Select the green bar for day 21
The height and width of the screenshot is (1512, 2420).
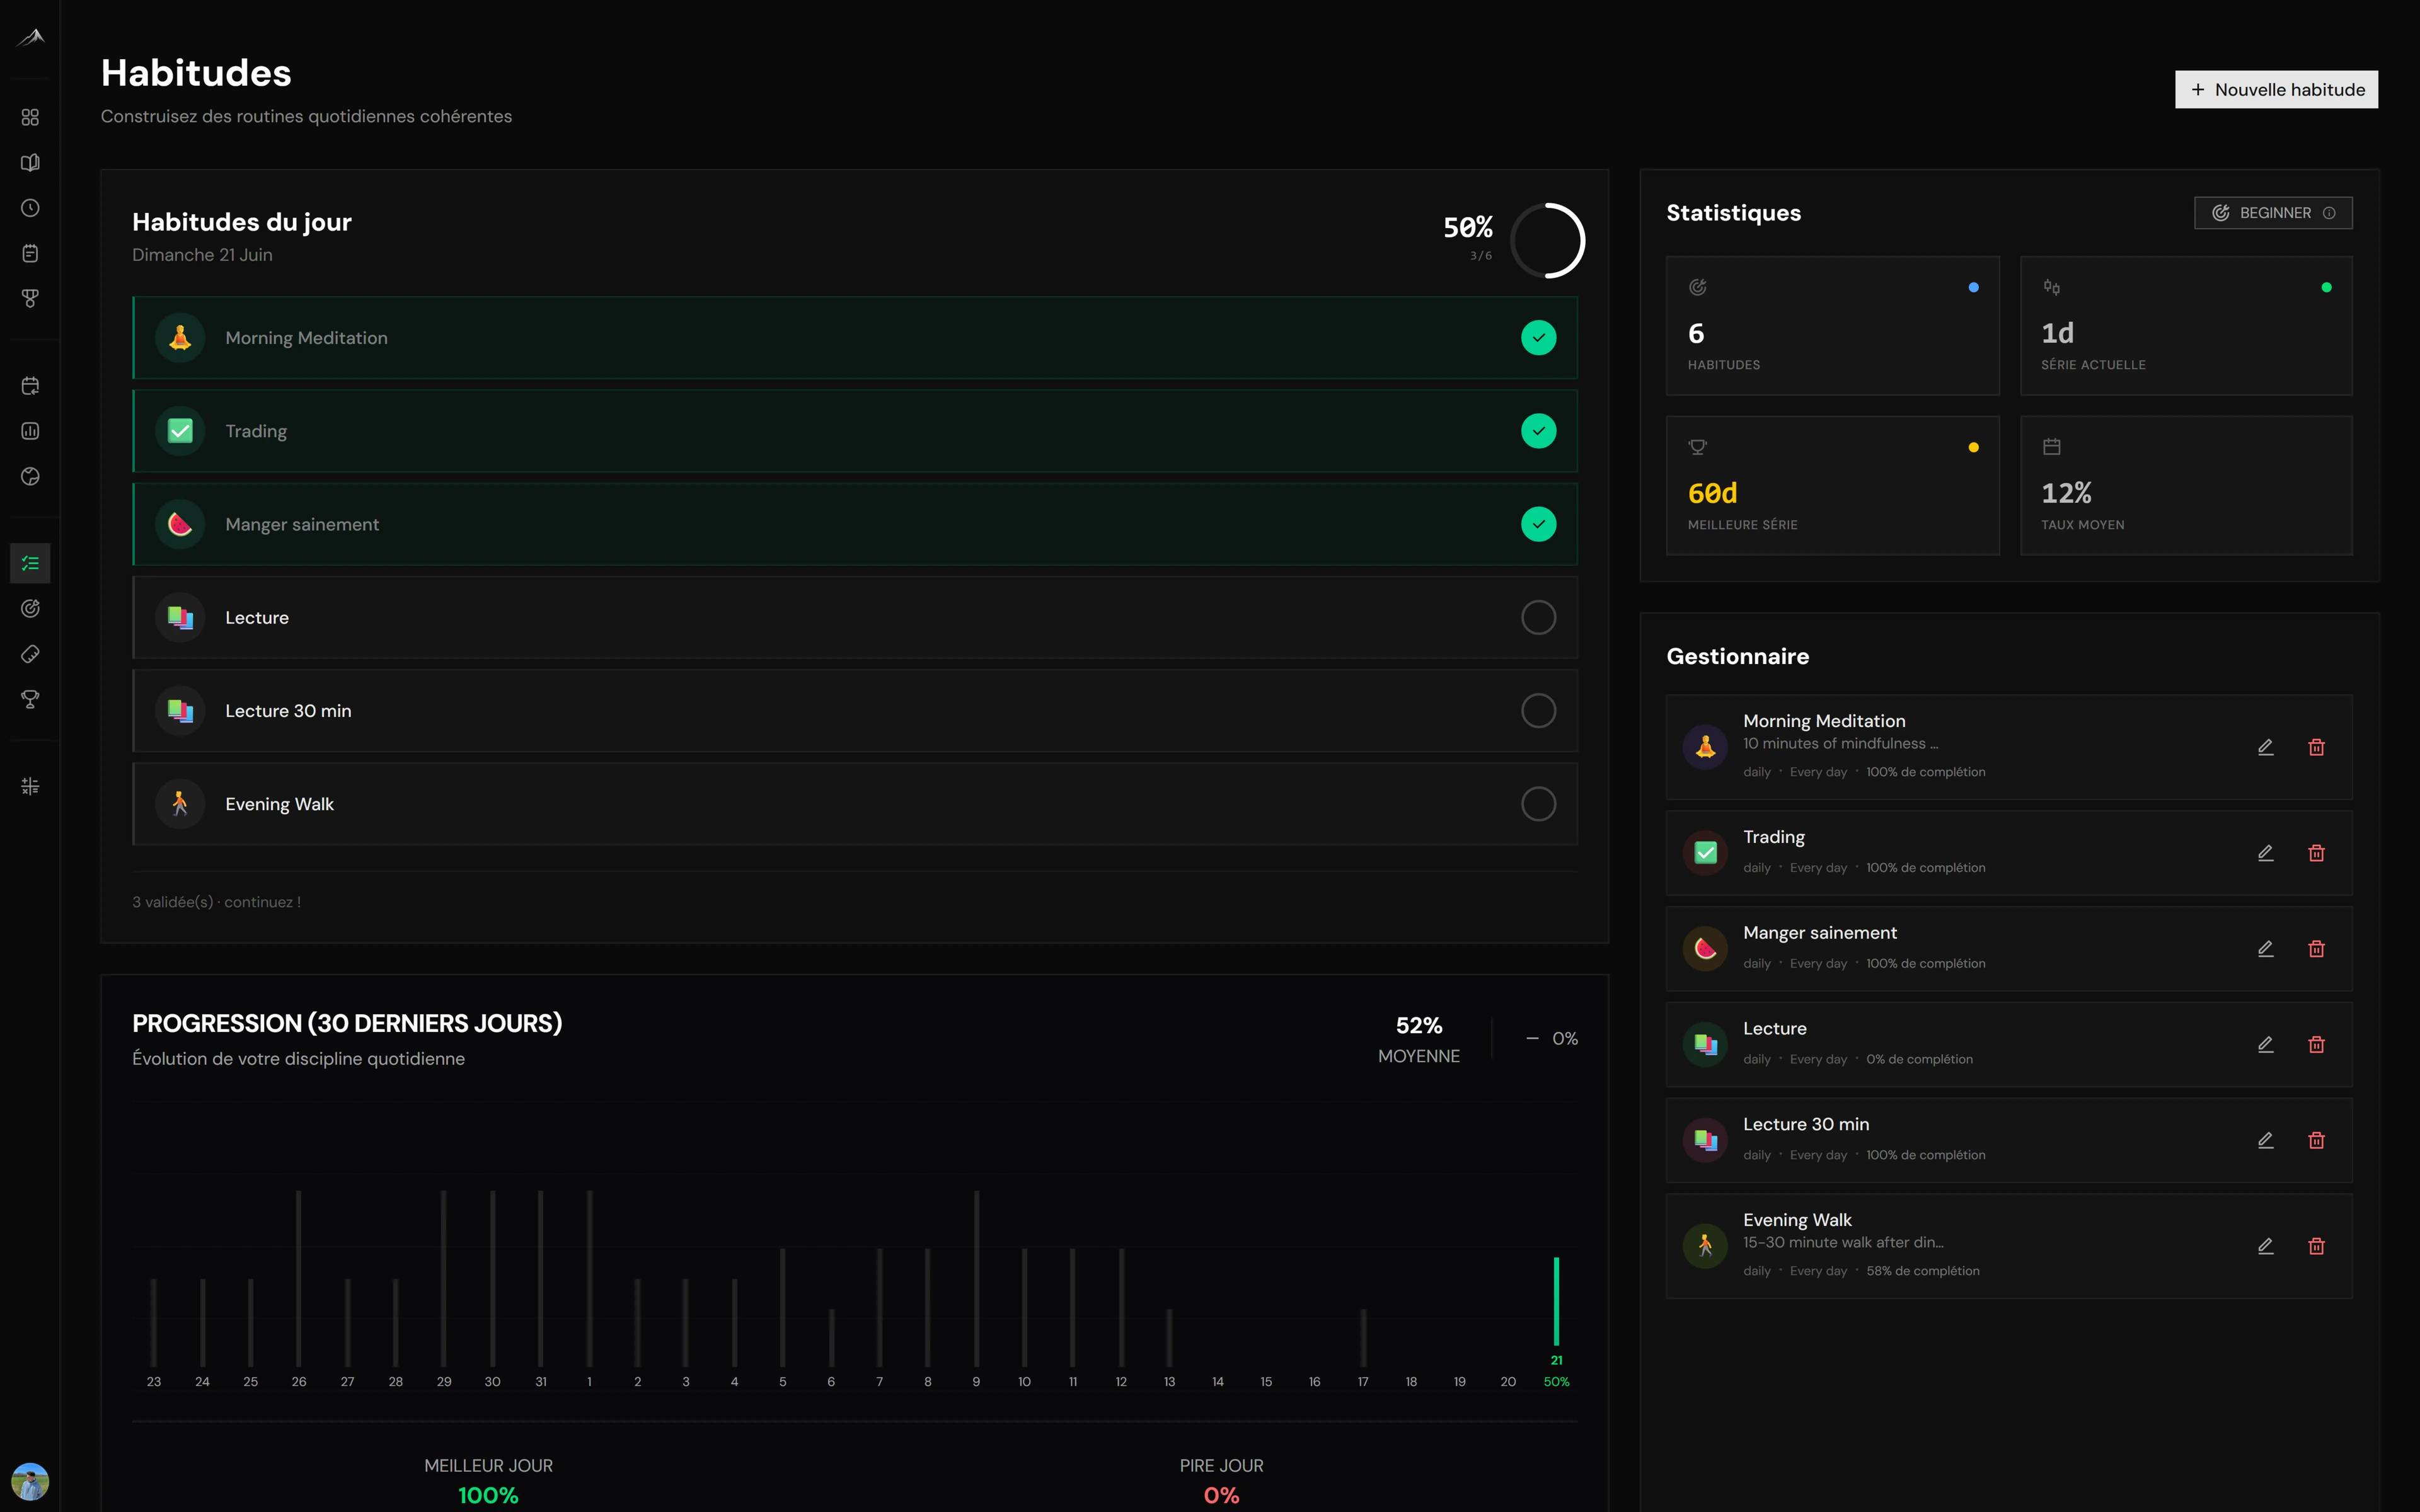click(1556, 1301)
